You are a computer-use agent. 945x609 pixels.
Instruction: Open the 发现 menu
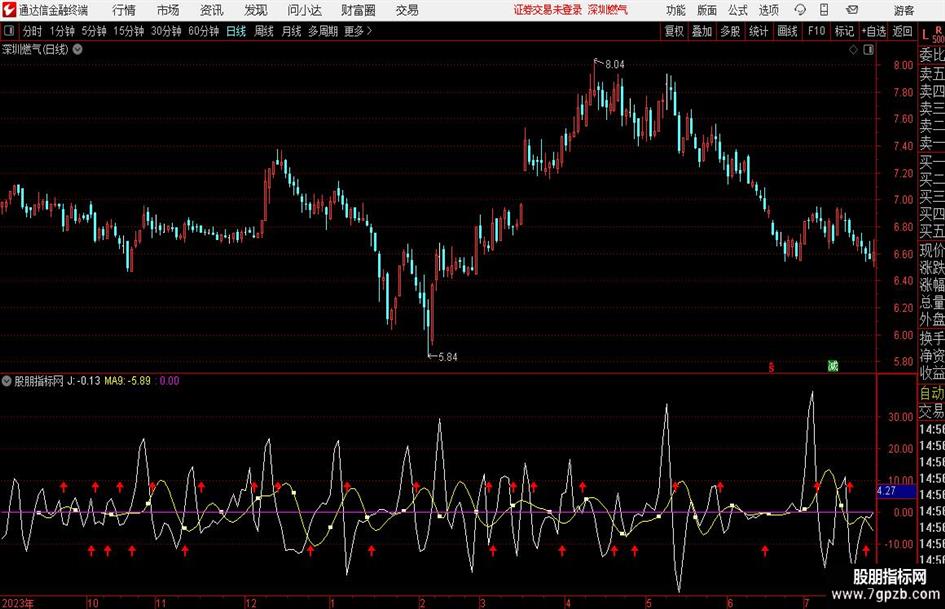256,10
